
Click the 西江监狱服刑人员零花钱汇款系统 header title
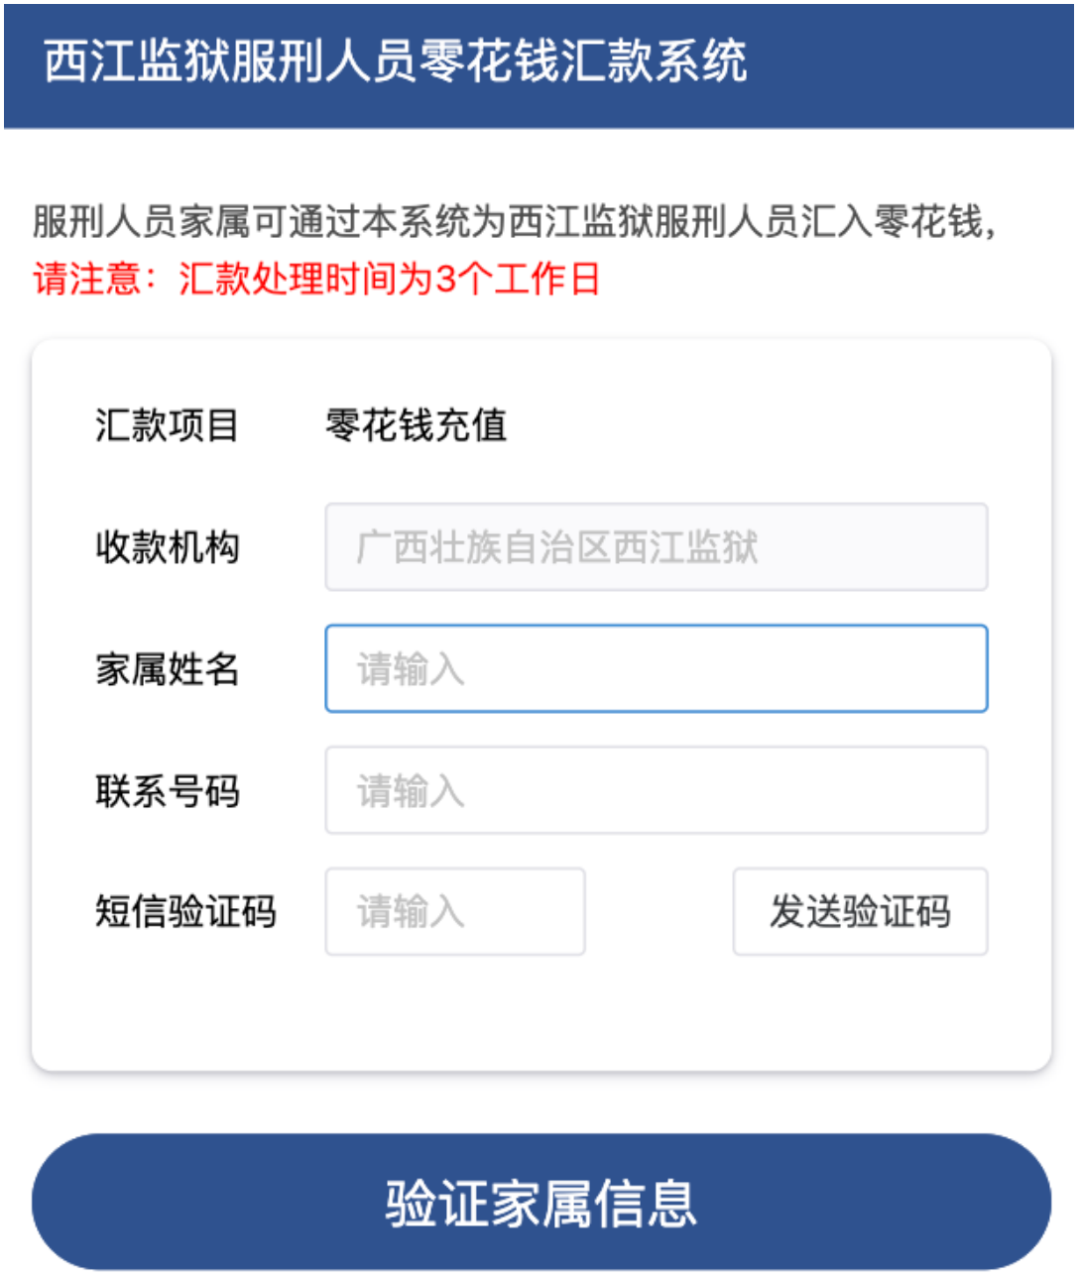(395, 62)
